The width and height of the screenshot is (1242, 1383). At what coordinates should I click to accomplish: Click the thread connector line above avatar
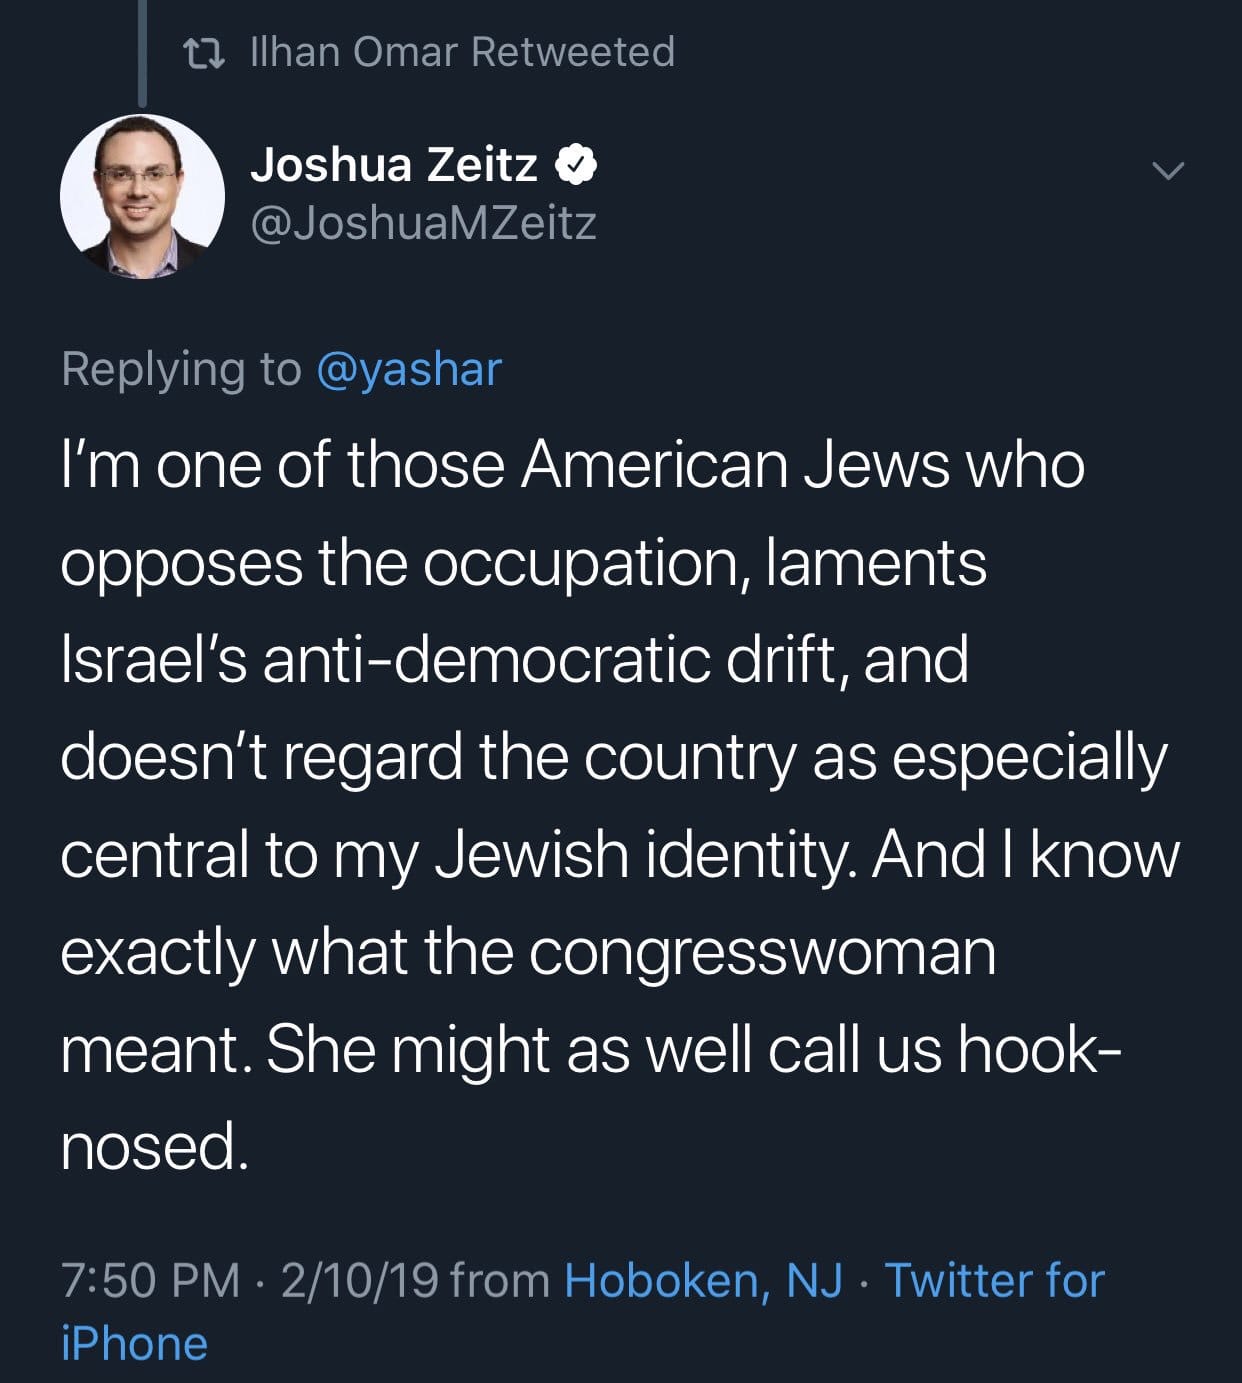(x=142, y=52)
